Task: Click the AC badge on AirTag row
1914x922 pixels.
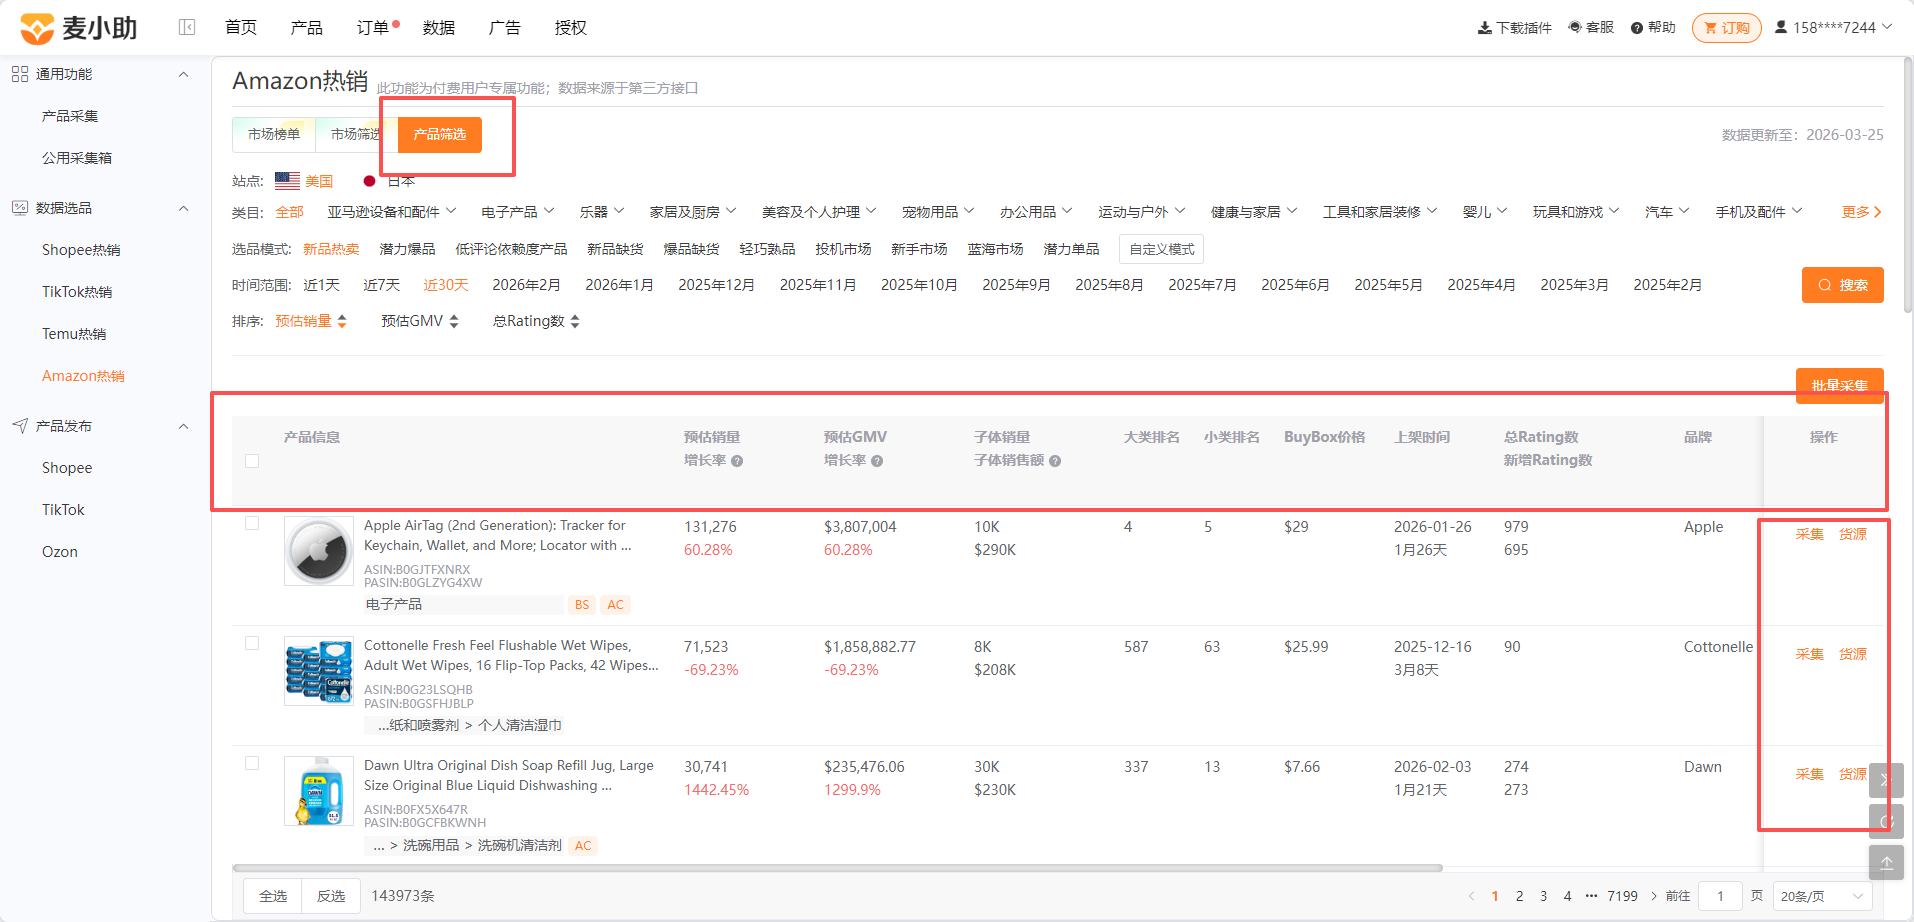Action: coord(616,605)
